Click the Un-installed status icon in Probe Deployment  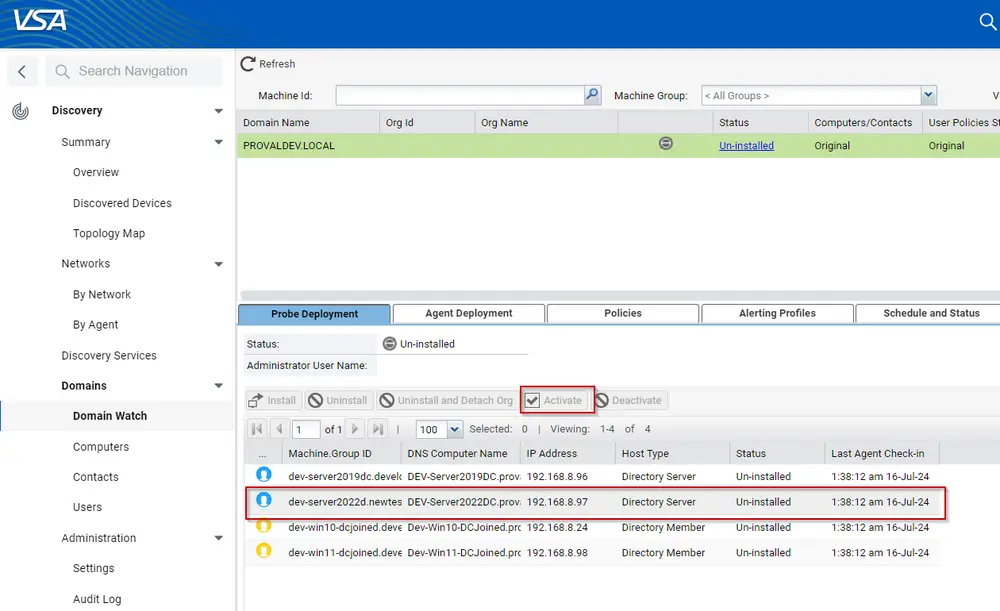coord(389,344)
